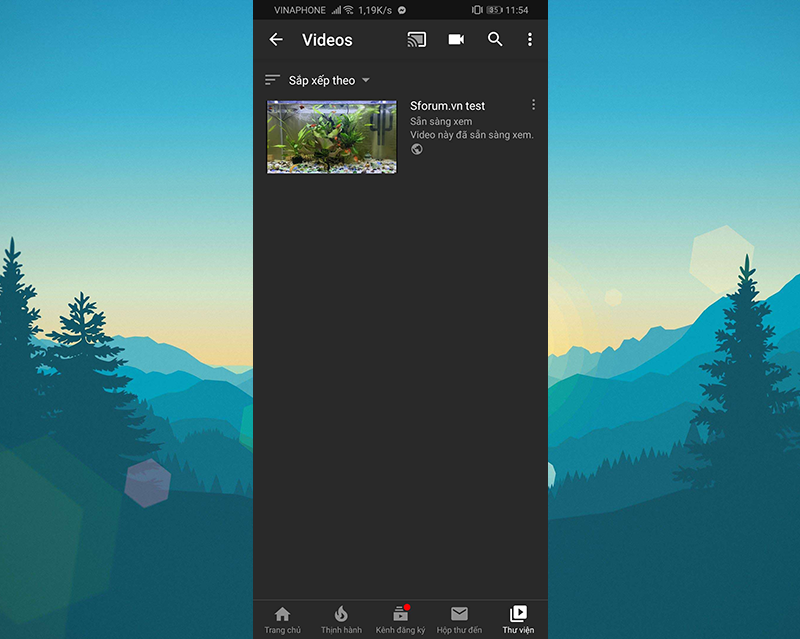Expand the Sắp xếp theo dropdown arrow
The width and height of the screenshot is (800, 639).
[366, 80]
